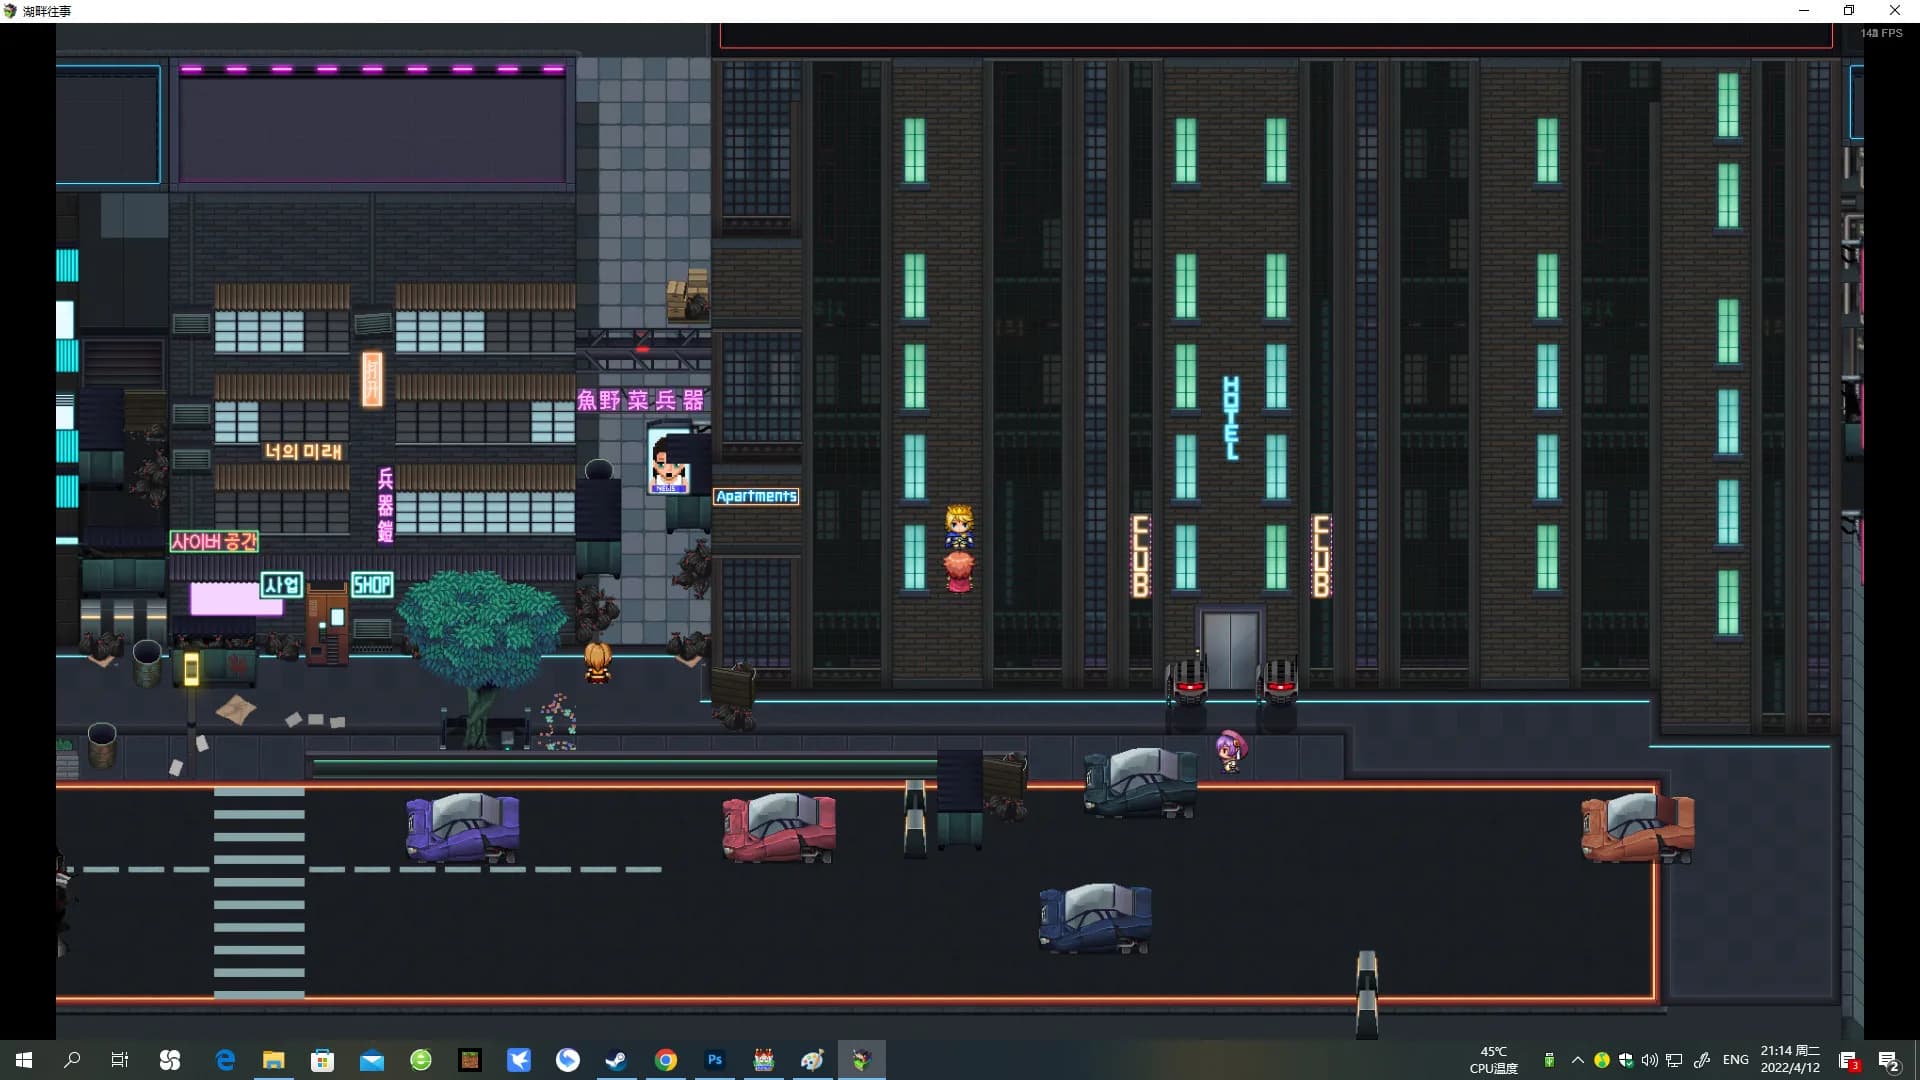Open the yellow-green round tray icon
The height and width of the screenshot is (1080, 1920).
1602,1060
